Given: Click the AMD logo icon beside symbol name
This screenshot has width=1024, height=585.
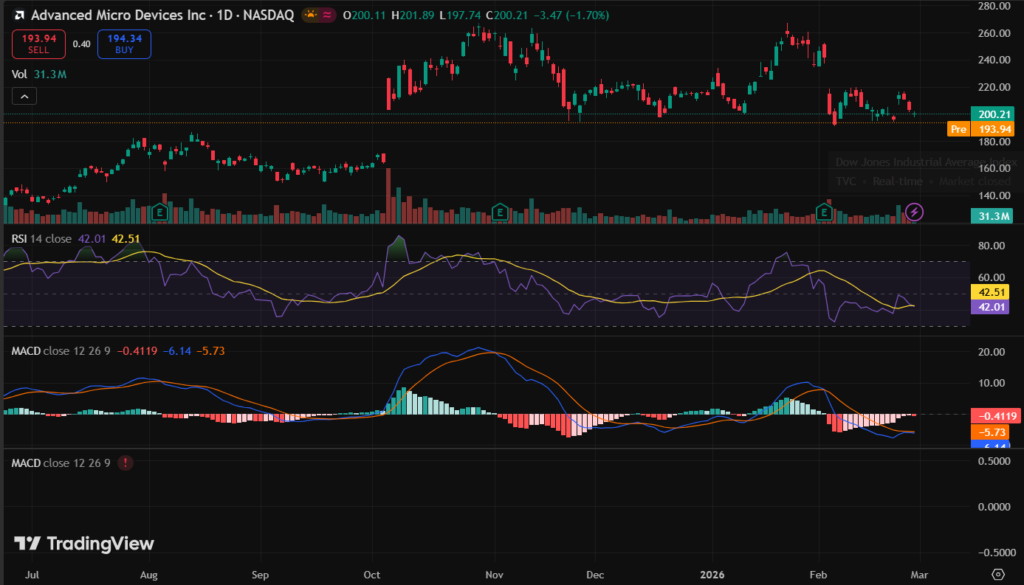Looking at the screenshot, I should (19, 16).
